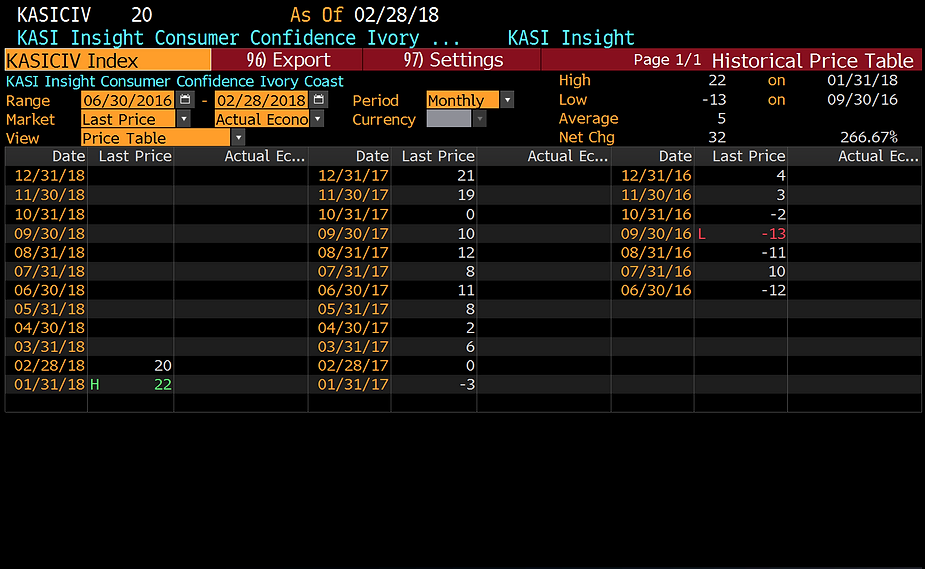
Task: Expand the Period Monthly dropdown
Action: coord(507,100)
